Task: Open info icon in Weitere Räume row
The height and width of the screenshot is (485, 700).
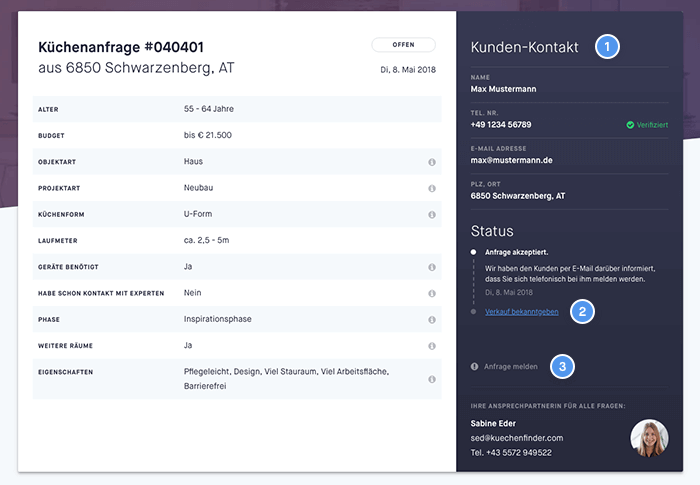Action: pyautogui.click(x=432, y=346)
